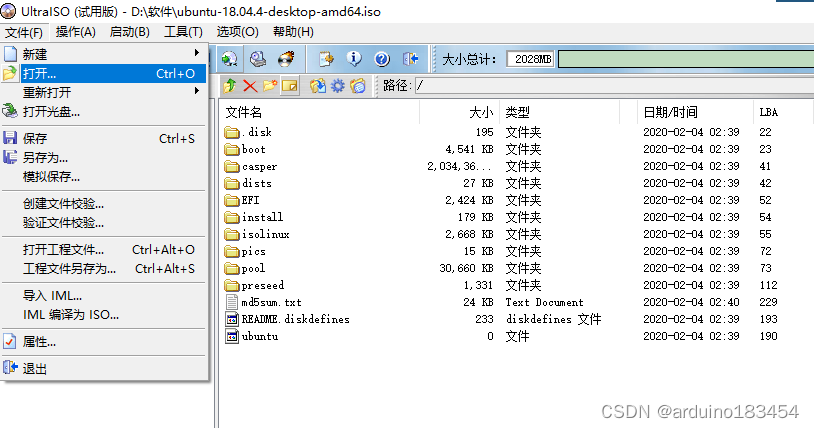Click the green total size capacity bar
The image size is (814, 428).
686,59
